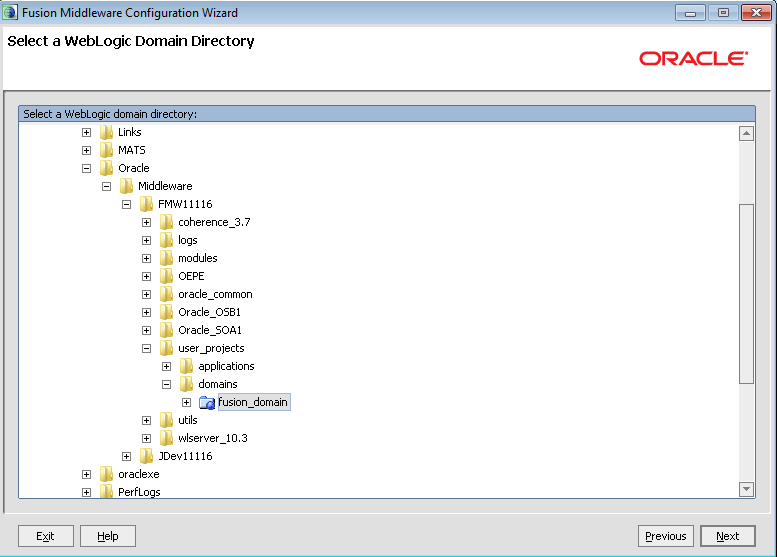This screenshot has width=777, height=557.
Task: Open Help for the wizard
Action: pos(107,536)
